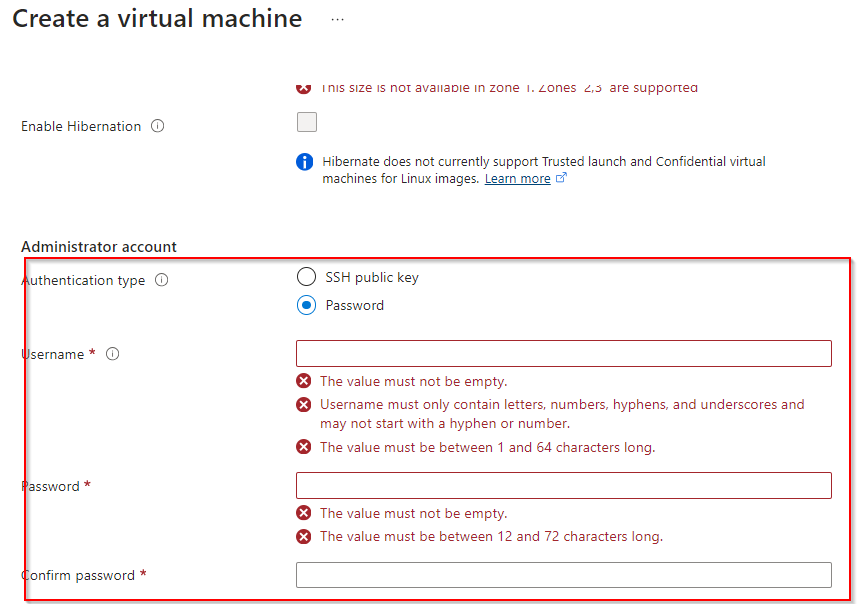
Task: Click the info icon beside Authentication type
Action: click(x=161, y=281)
